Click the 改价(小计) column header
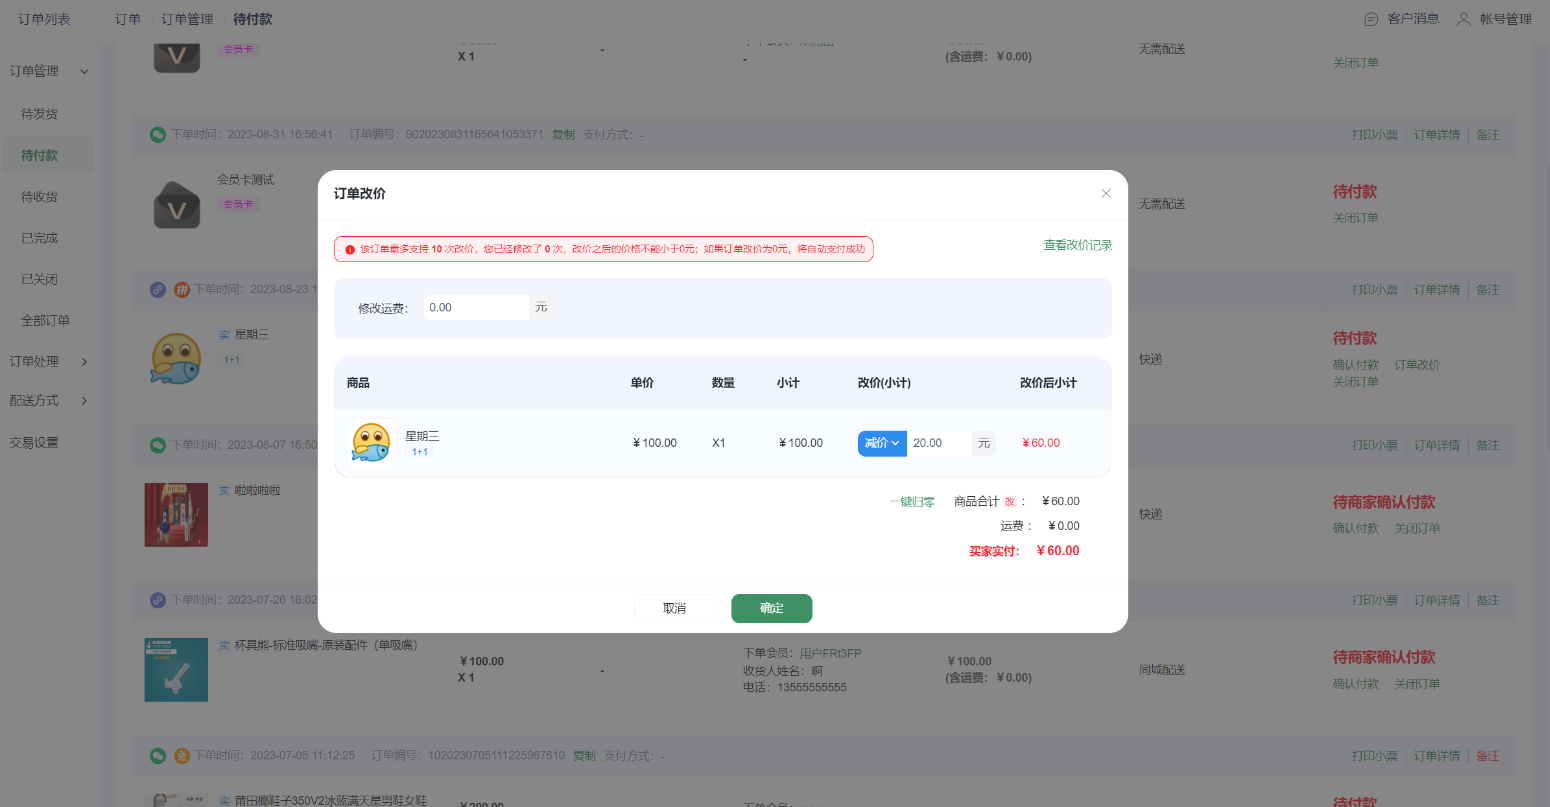Viewport: 1550px width, 807px height. (x=884, y=383)
